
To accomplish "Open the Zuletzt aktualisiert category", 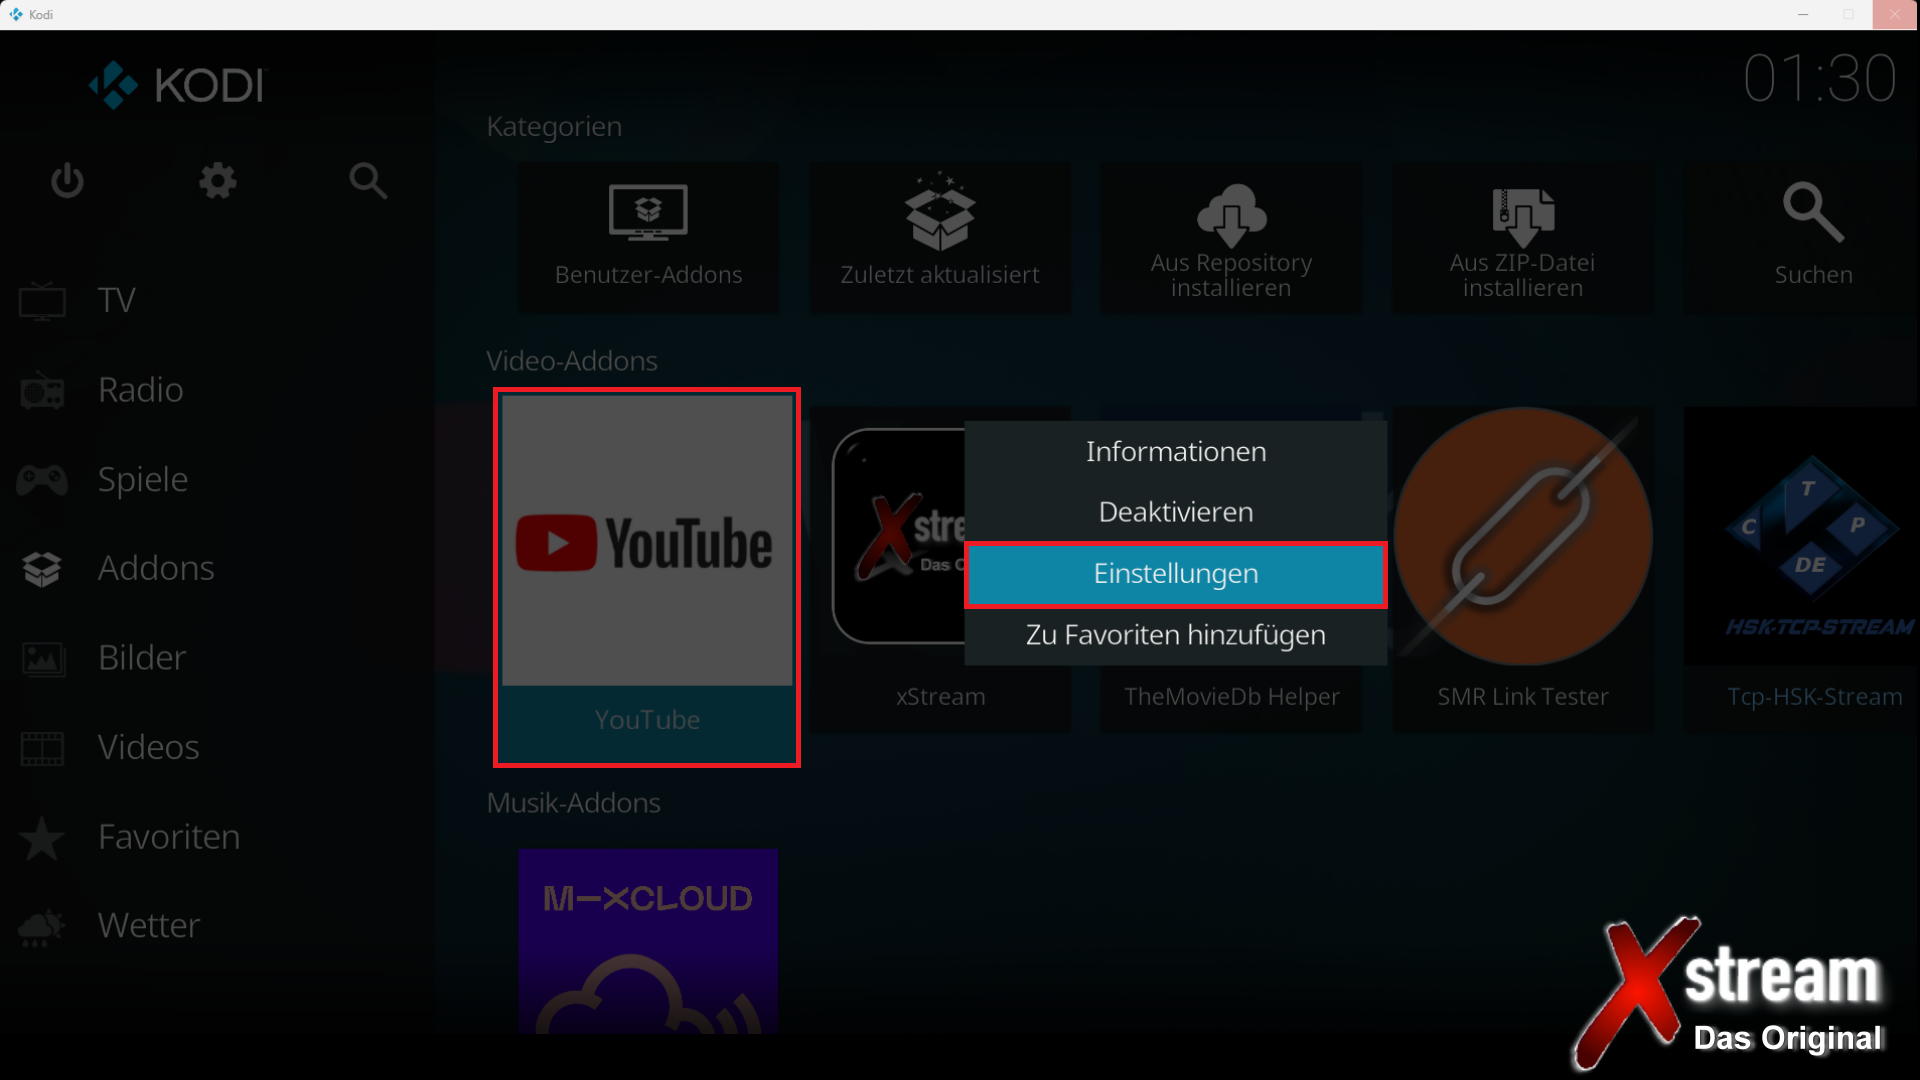I will (x=939, y=238).
